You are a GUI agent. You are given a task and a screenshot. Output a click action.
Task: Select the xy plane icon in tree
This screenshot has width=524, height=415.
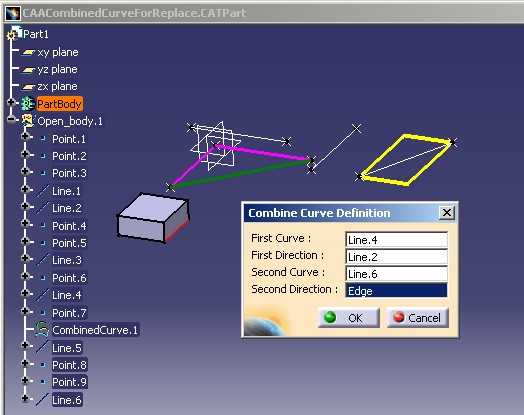[28, 52]
